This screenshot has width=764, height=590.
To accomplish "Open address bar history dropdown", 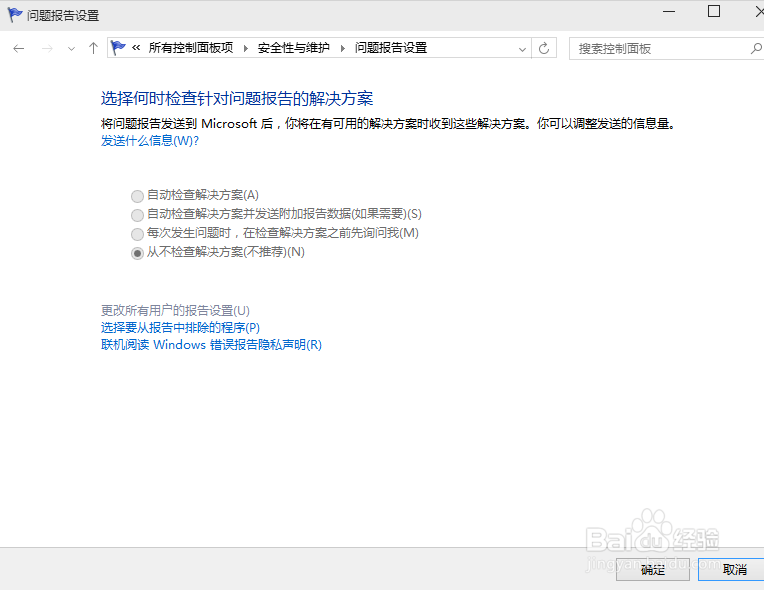I will pyautogui.click(x=522, y=49).
